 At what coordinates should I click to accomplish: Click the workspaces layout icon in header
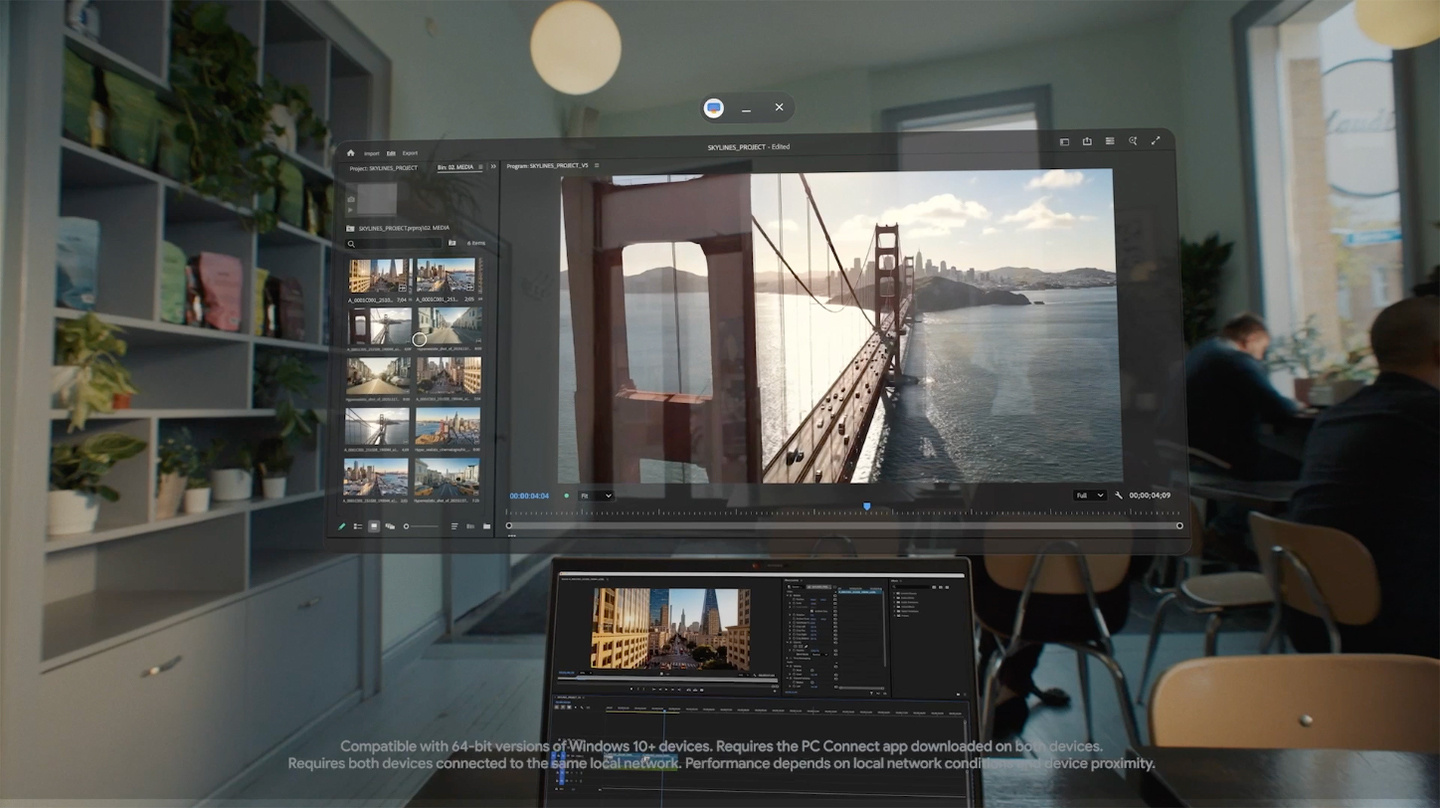[x=1064, y=142]
